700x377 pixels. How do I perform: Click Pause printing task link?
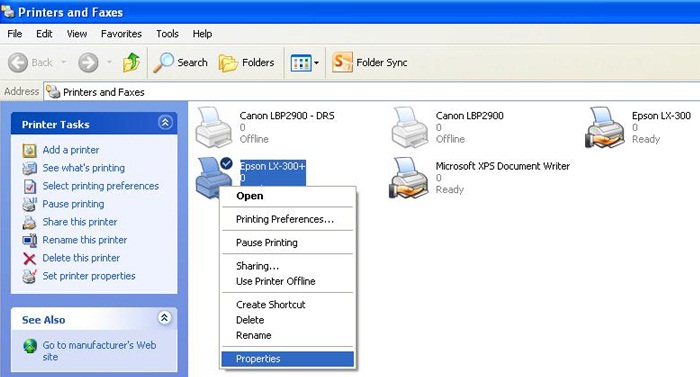73,204
